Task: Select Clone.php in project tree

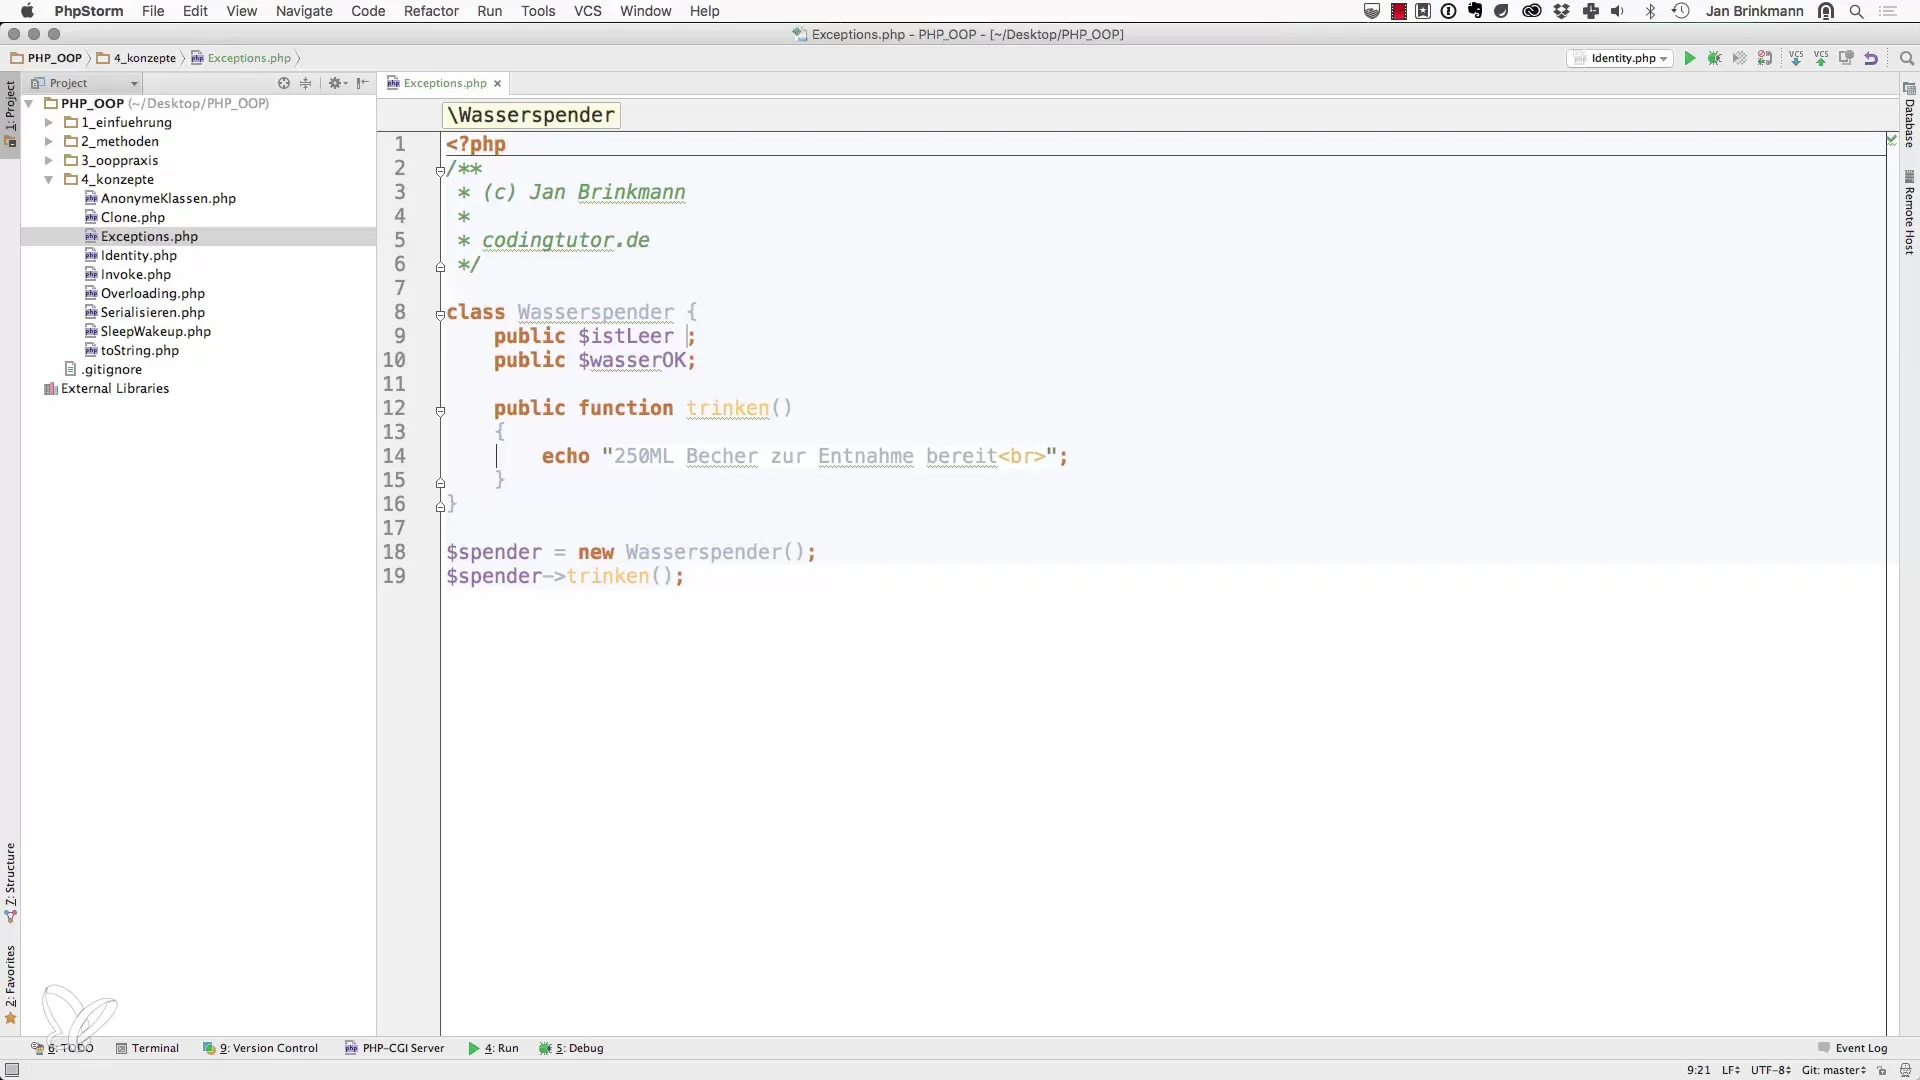Action: click(132, 217)
